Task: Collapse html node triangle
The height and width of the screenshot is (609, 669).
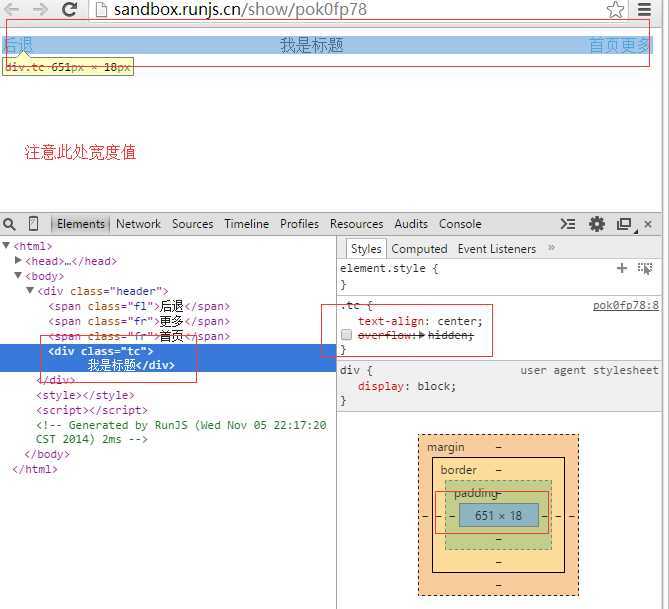Action: 6,245
